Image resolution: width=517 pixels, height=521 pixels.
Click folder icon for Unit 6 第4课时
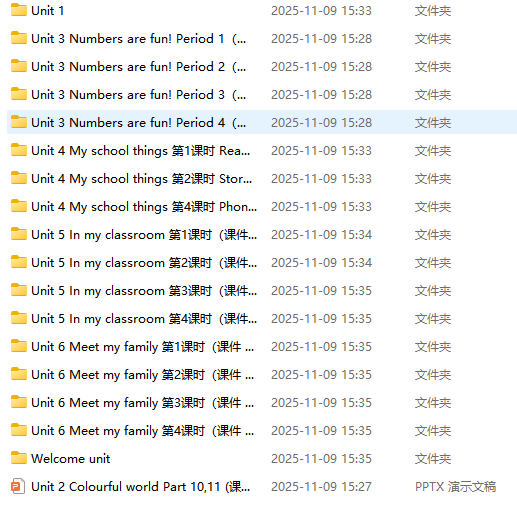pos(19,430)
